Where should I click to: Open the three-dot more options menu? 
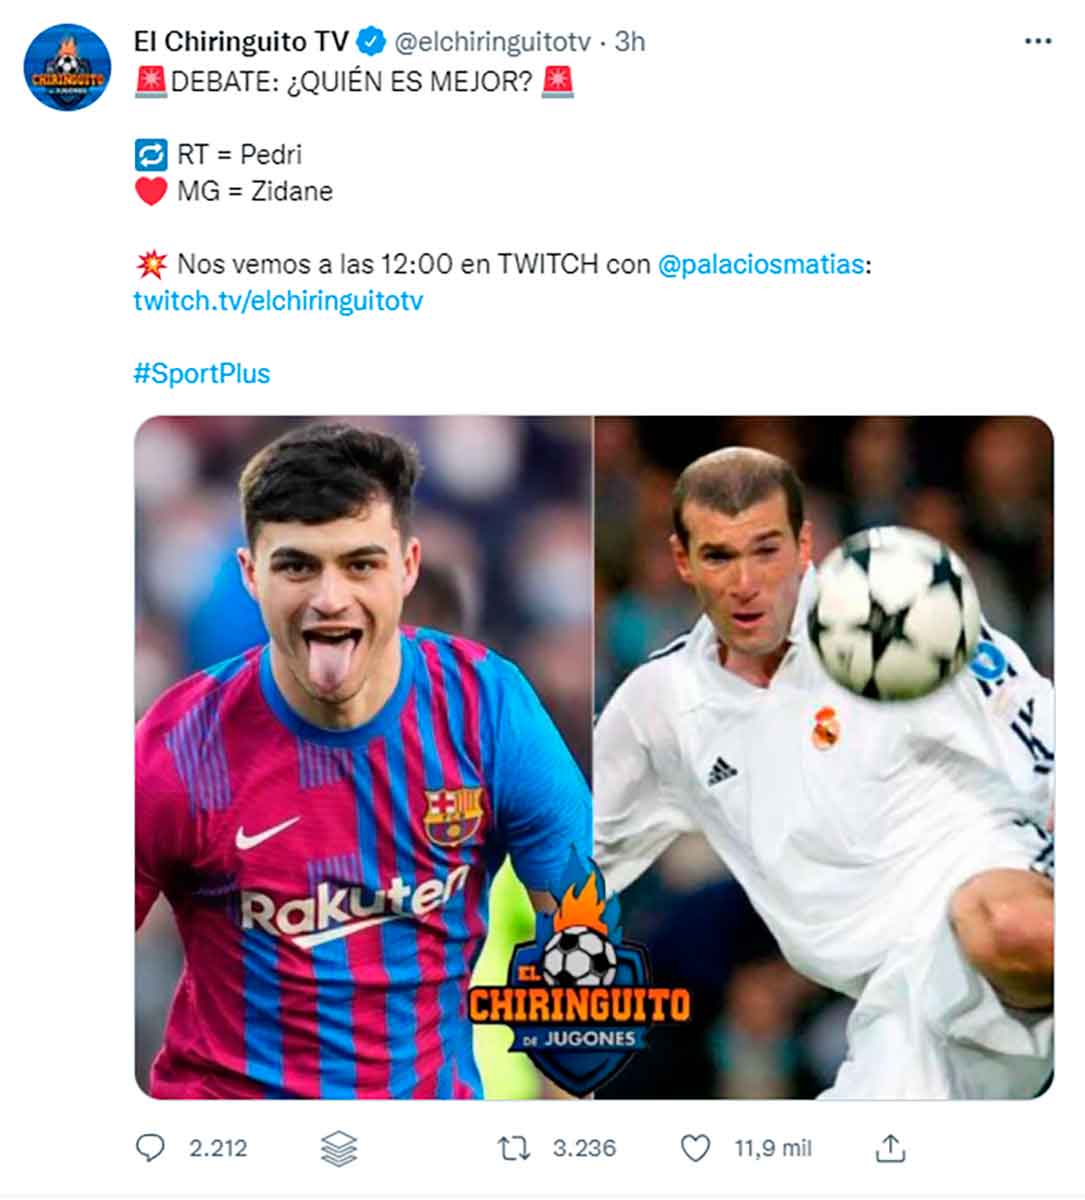point(1038,42)
